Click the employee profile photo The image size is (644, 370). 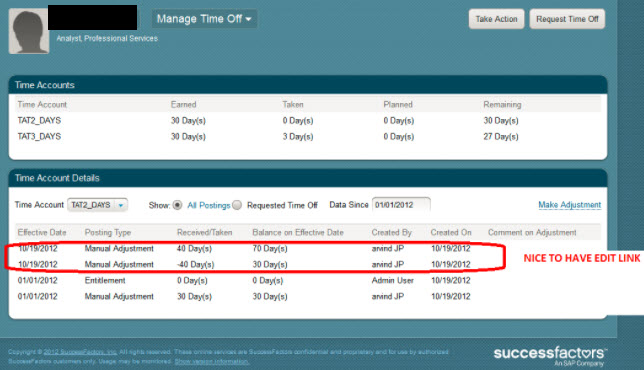(x=29, y=31)
